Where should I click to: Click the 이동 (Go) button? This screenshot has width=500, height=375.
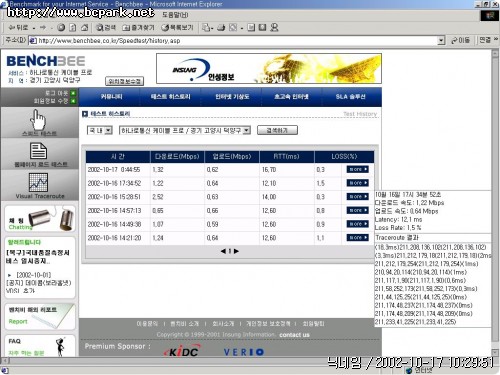460,41
